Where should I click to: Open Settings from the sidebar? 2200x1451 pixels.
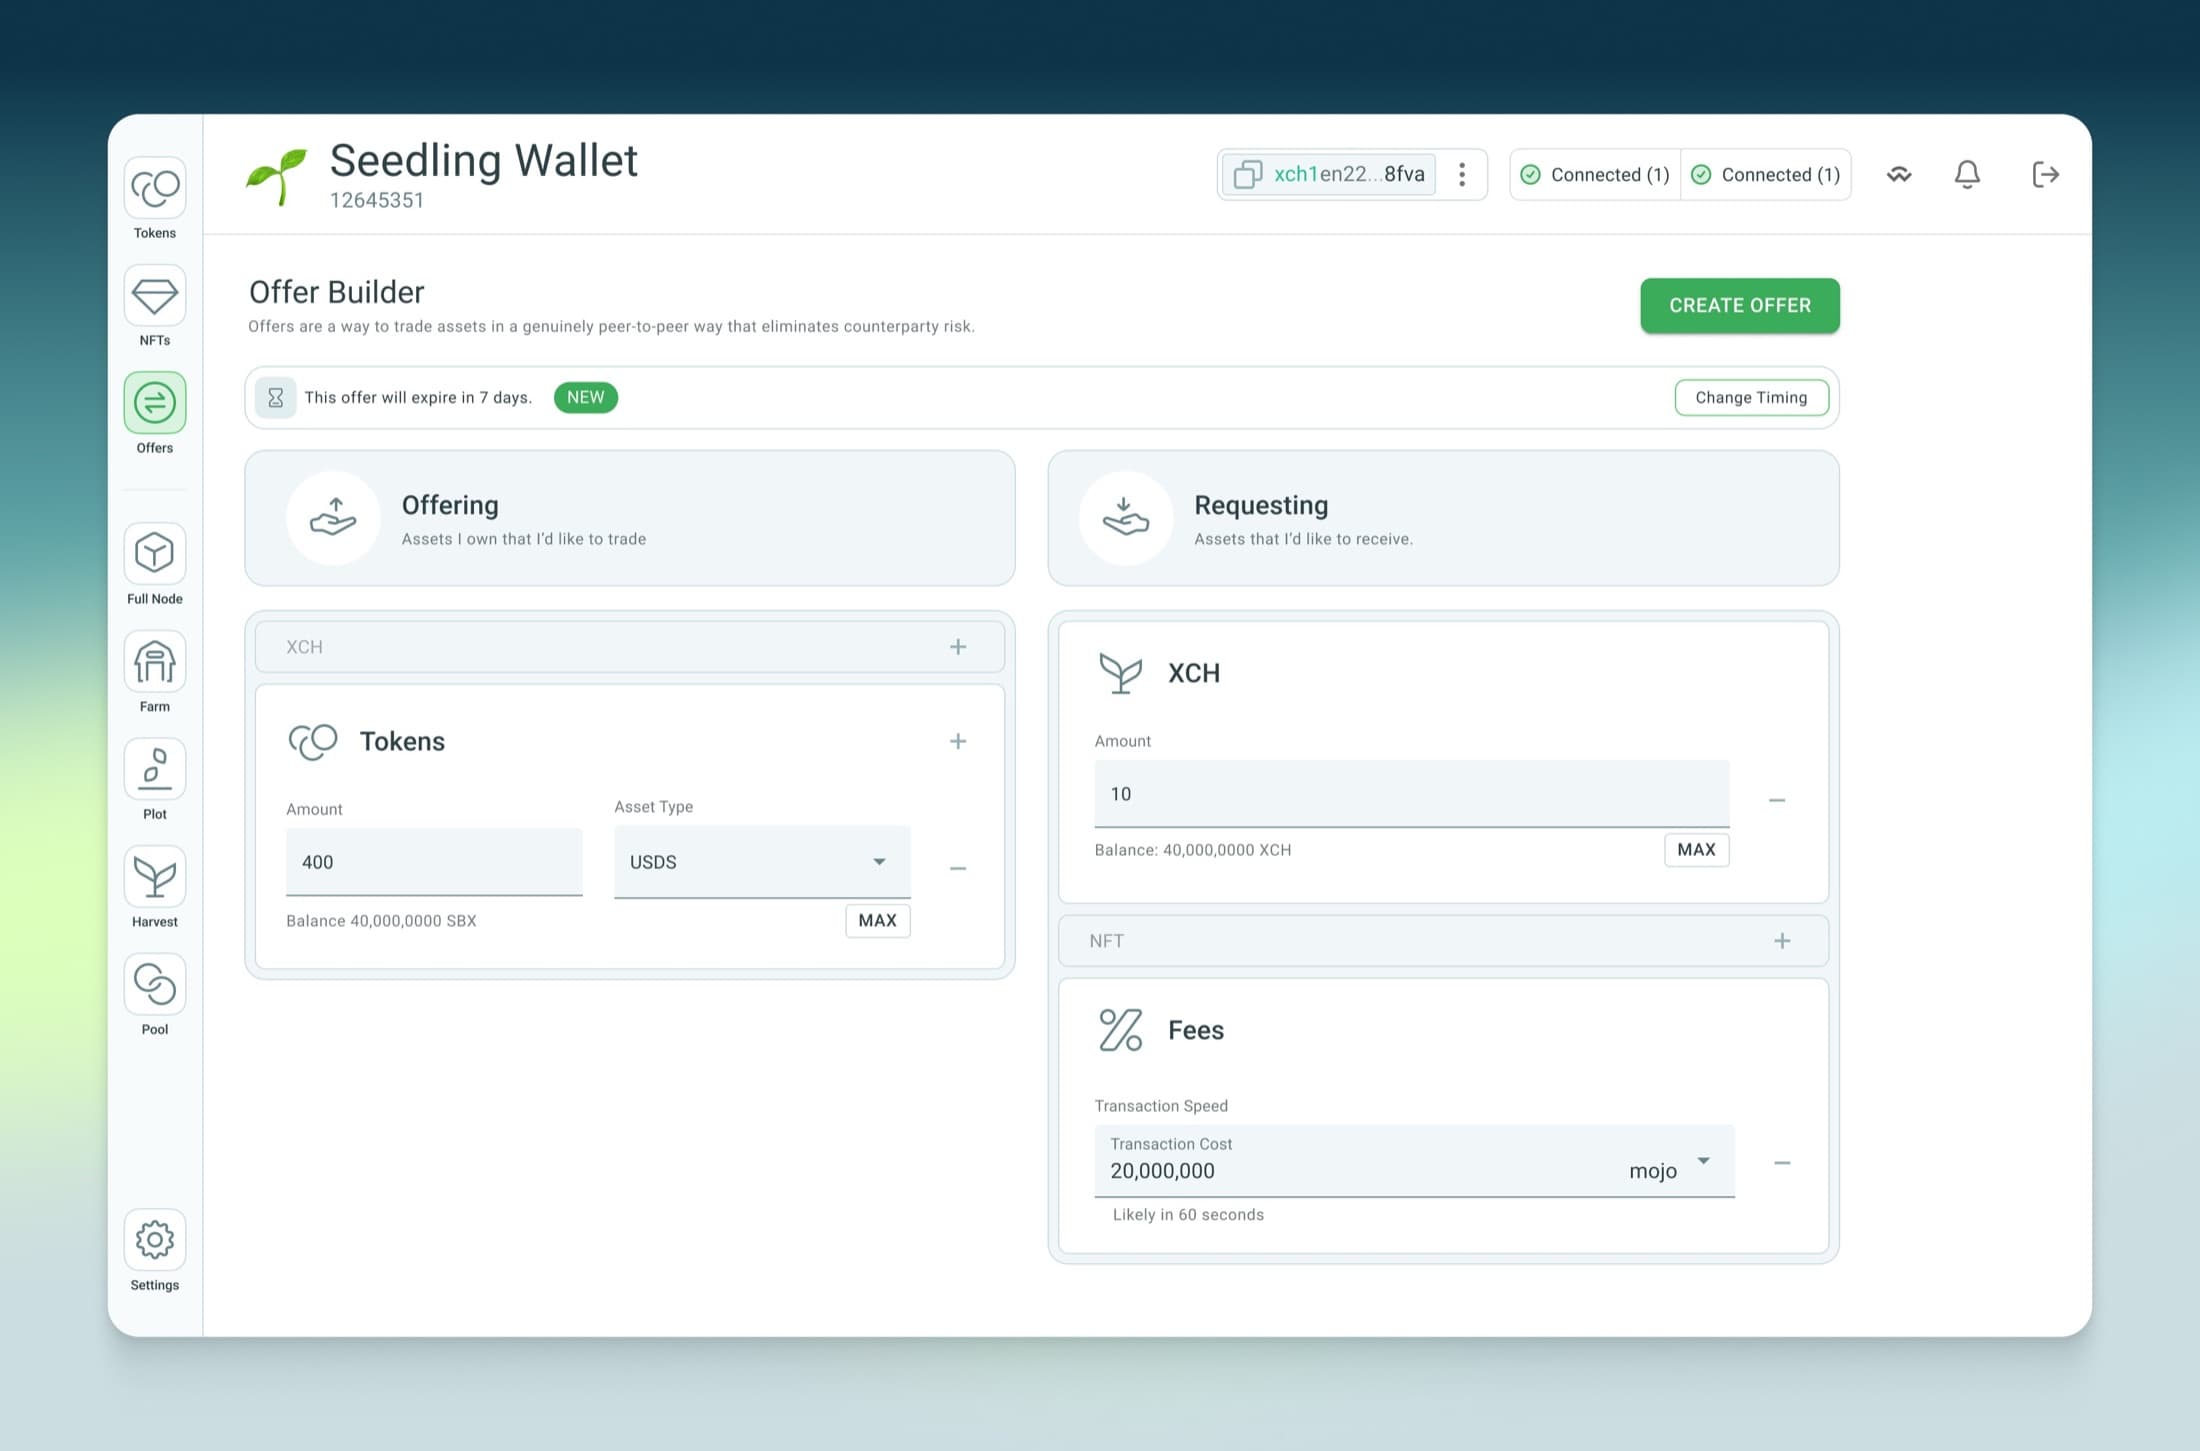154,1240
